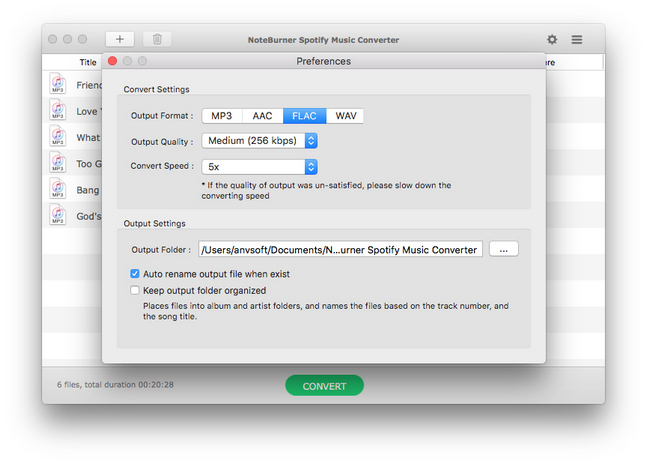Select the Love song title
The height and width of the screenshot is (464, 647).
[x=88, y=111]
